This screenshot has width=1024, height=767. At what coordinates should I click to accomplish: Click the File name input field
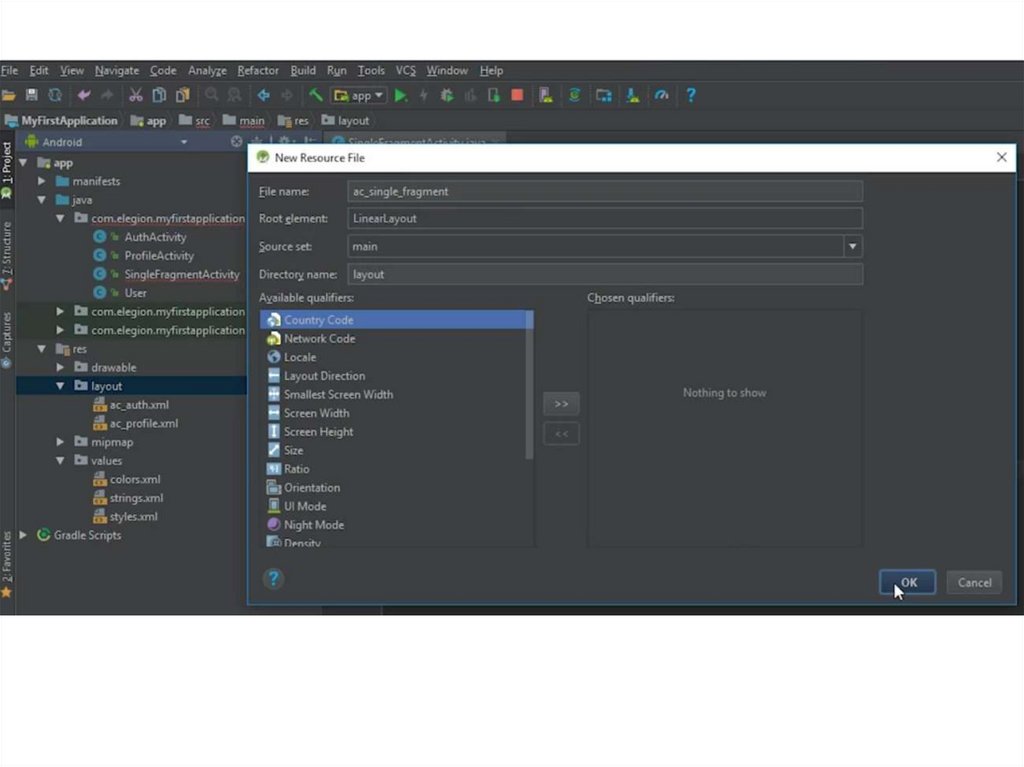click(x=604, y=191)
